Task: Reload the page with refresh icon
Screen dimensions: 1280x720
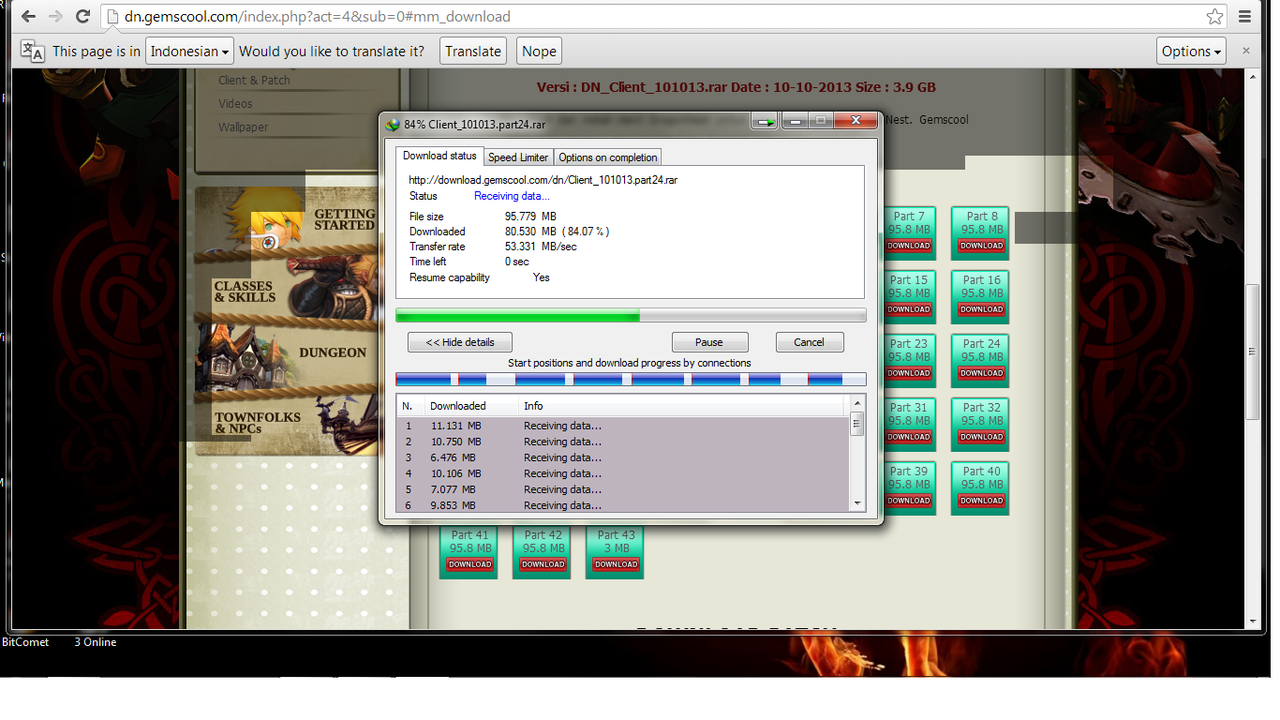Action: [x=83, y=16]
